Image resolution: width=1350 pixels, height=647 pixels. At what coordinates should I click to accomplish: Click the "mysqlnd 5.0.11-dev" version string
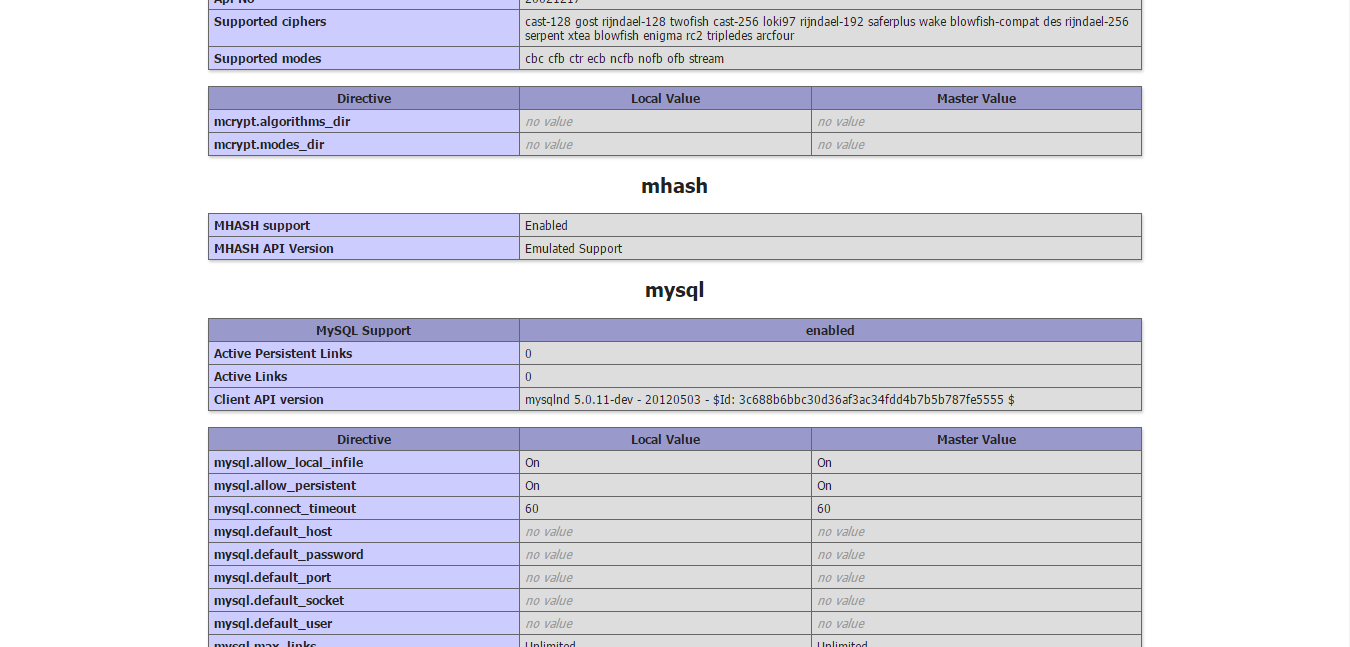click(770, 399)
